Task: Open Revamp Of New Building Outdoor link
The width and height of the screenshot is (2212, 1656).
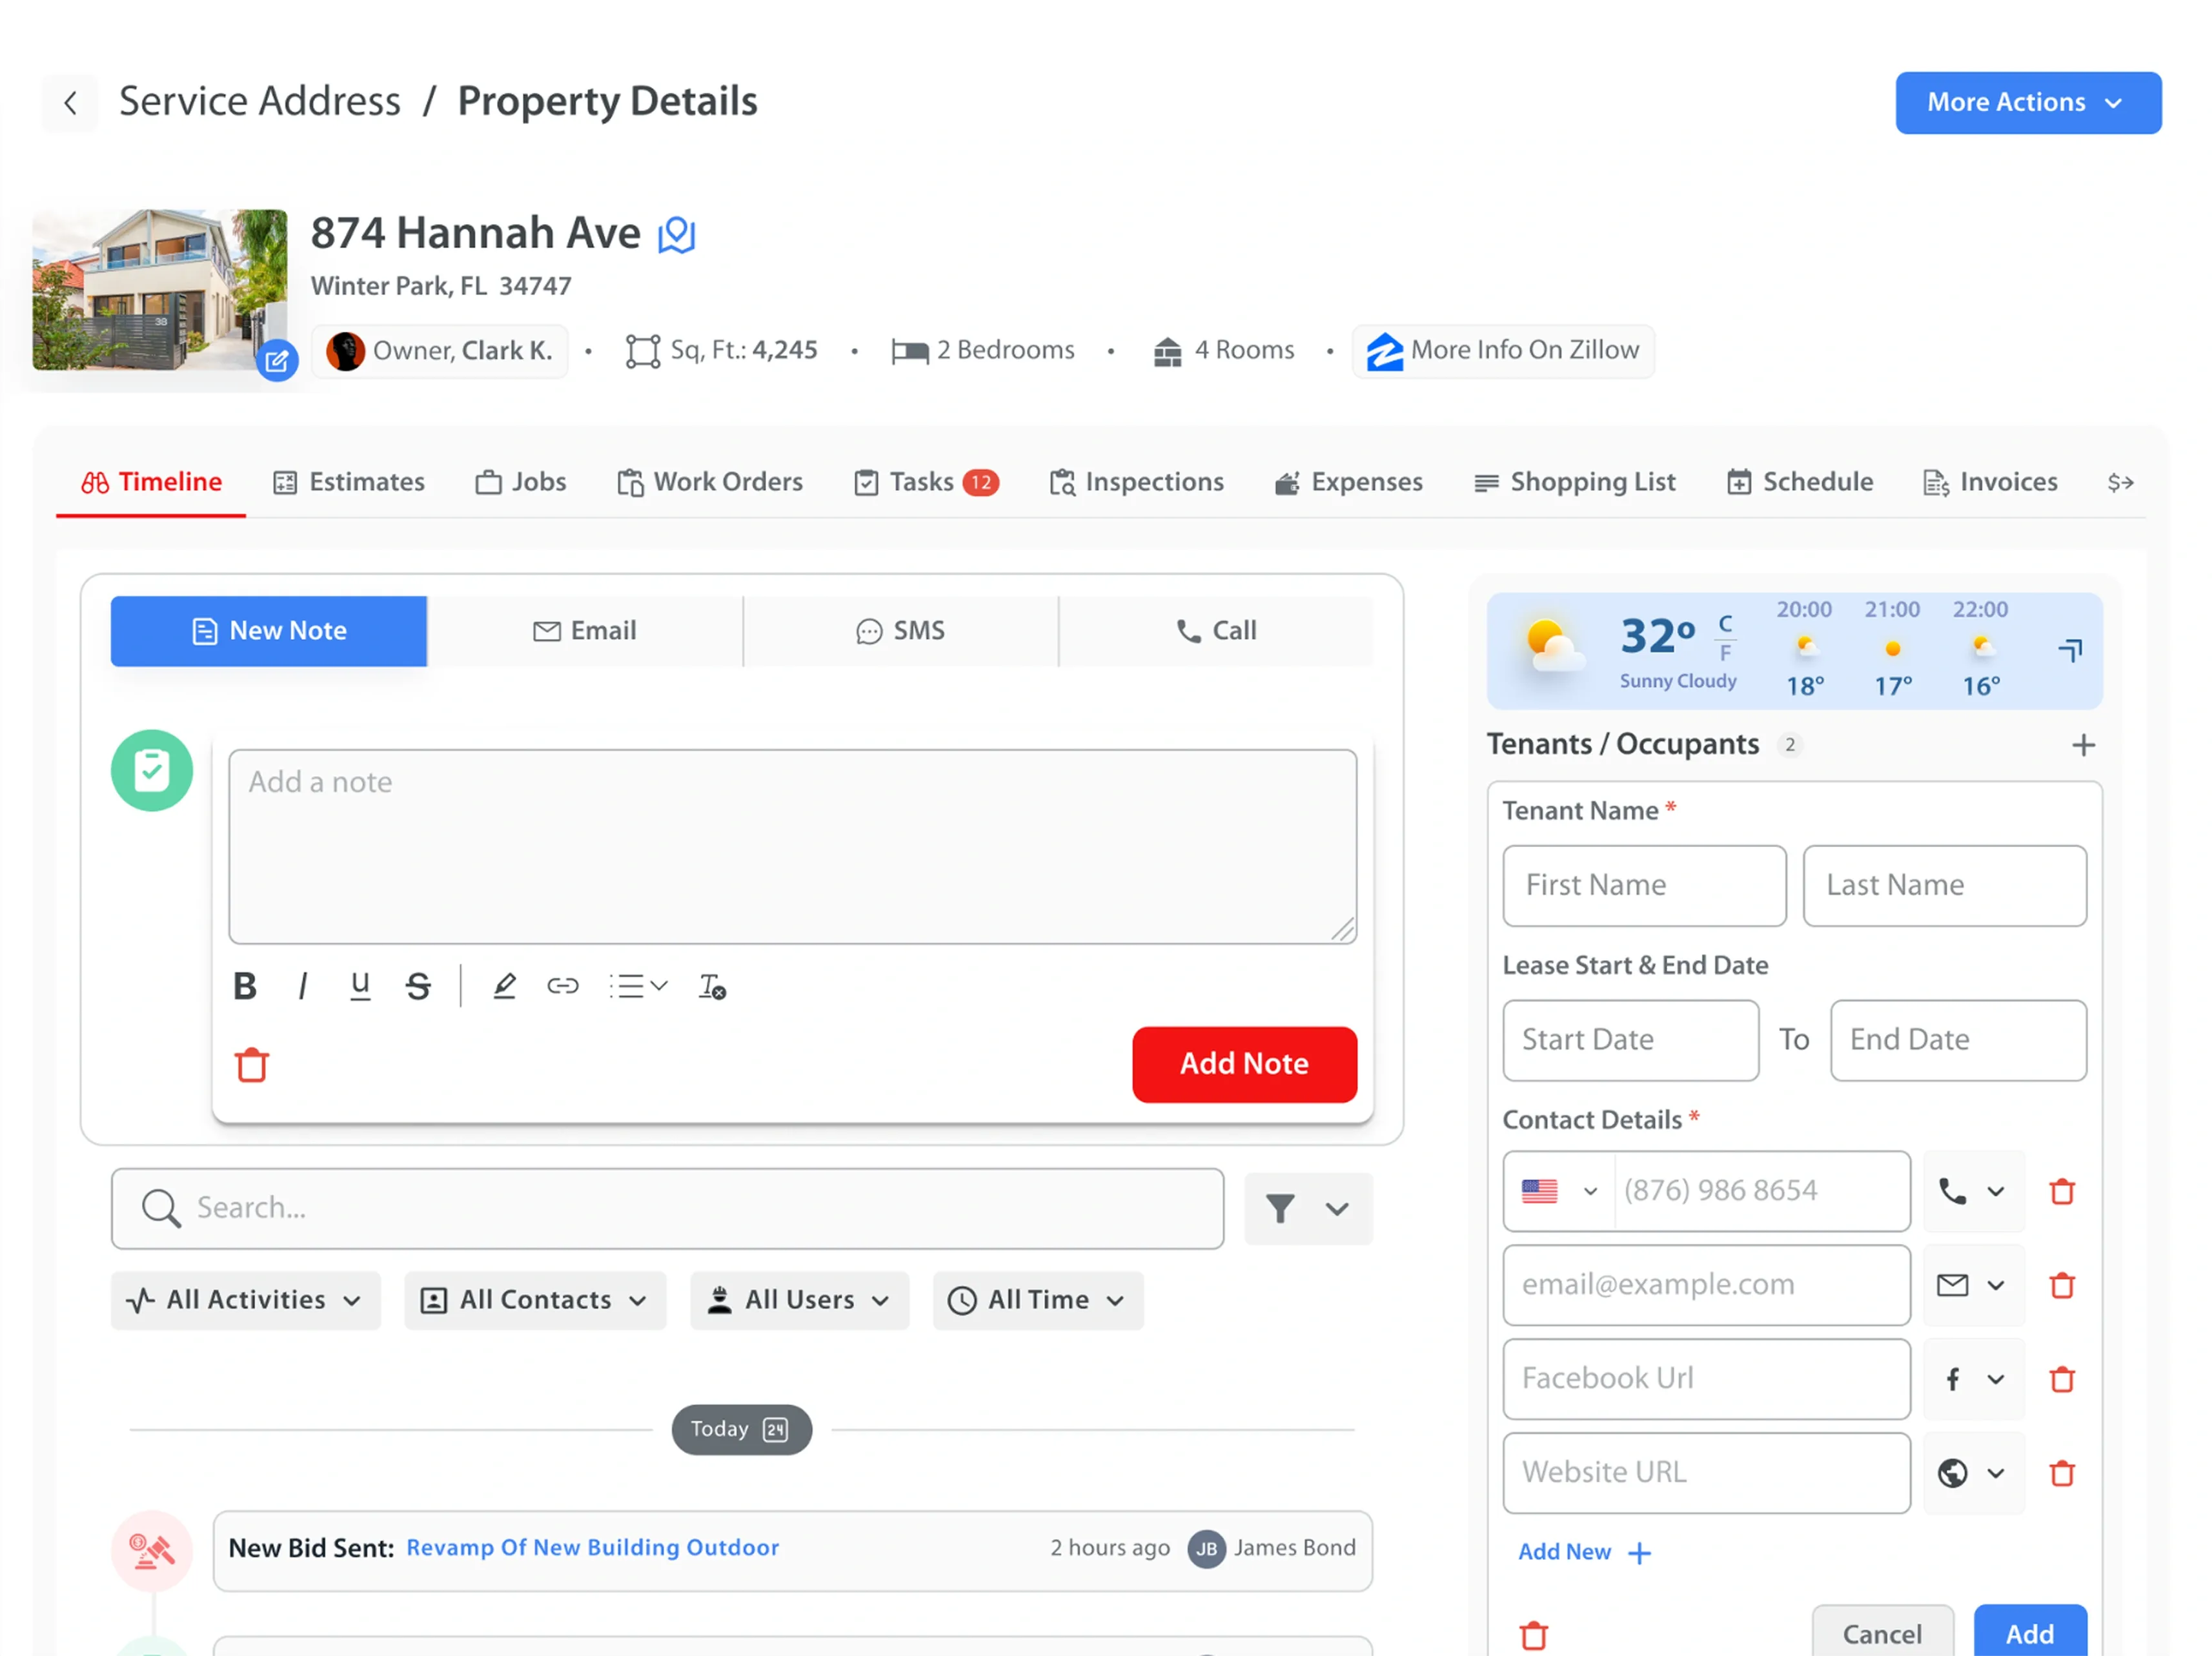Action: 592,1547
